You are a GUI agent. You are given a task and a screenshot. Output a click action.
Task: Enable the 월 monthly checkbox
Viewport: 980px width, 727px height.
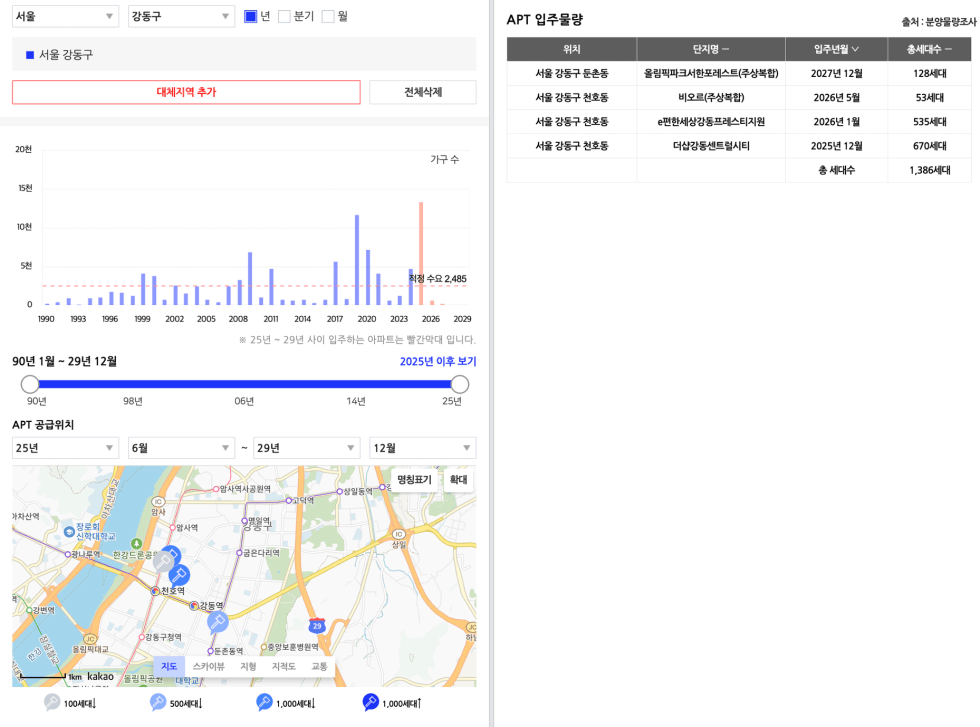tap(328, 16)
